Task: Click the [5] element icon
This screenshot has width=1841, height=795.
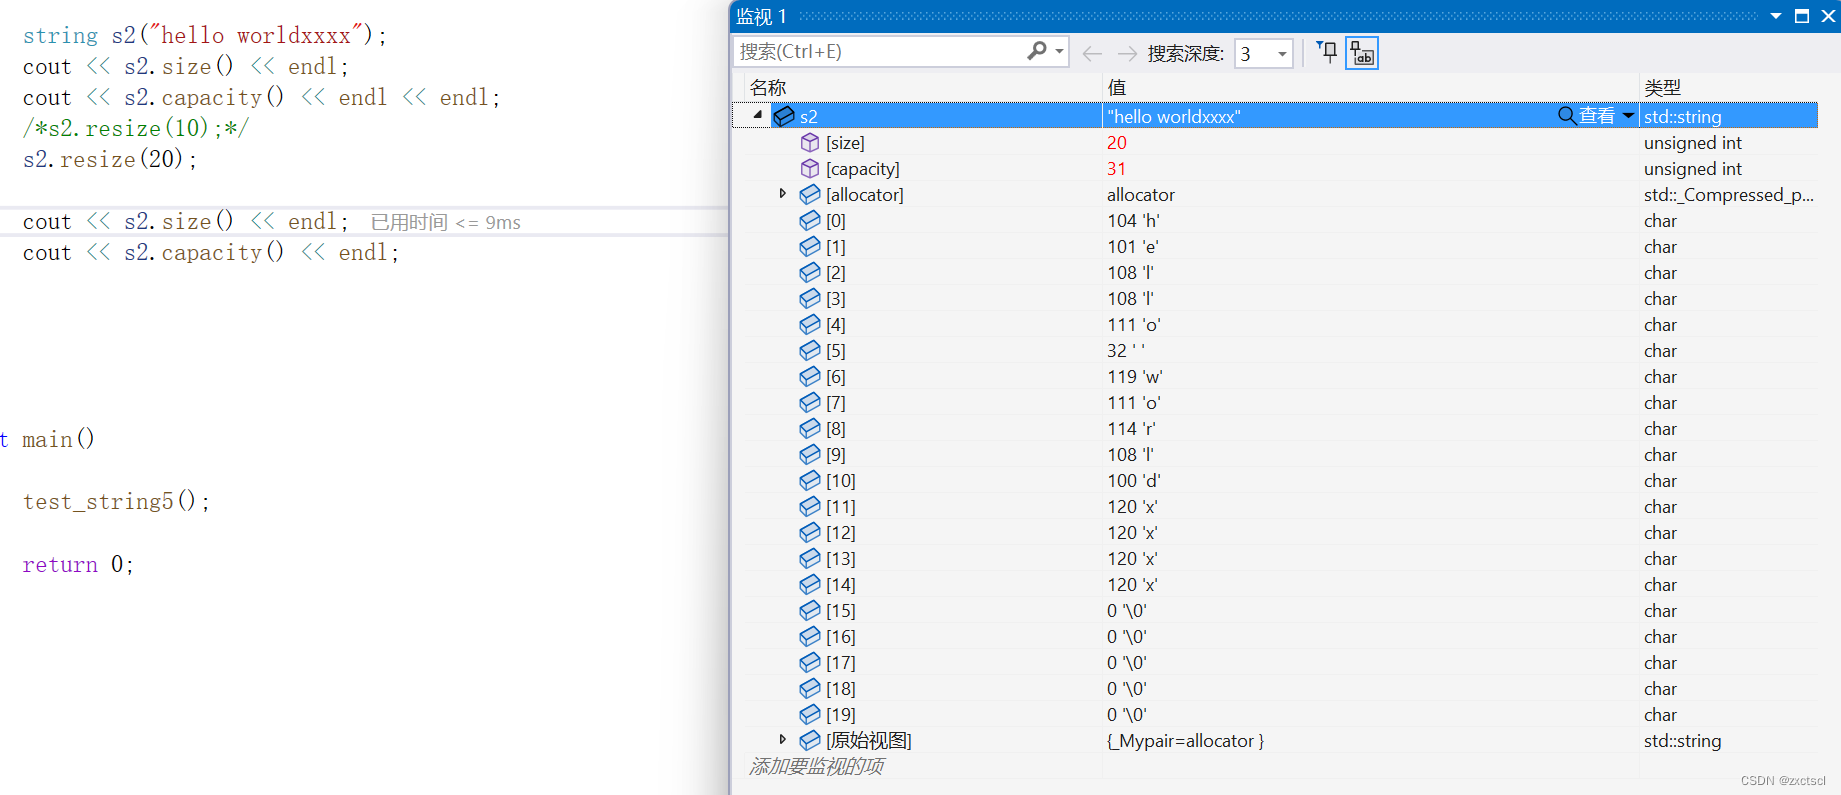Action: pos(810,350)
